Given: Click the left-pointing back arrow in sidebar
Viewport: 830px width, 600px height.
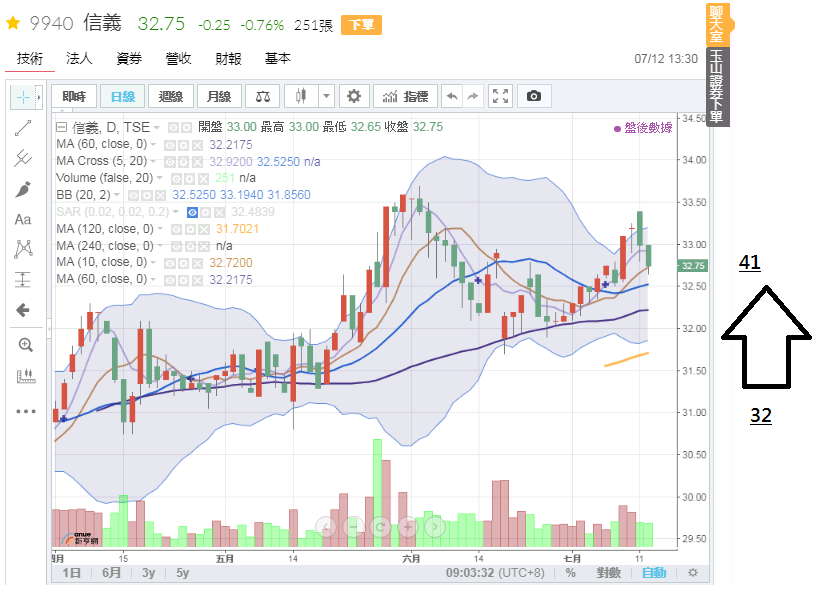Looking at the screenshot, I should coord(23,310).
